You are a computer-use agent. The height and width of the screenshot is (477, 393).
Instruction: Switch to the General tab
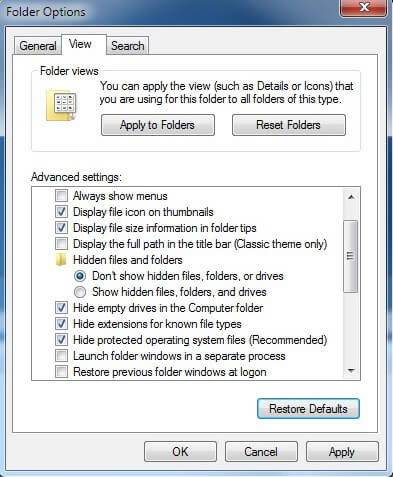(x=38, y=46)
